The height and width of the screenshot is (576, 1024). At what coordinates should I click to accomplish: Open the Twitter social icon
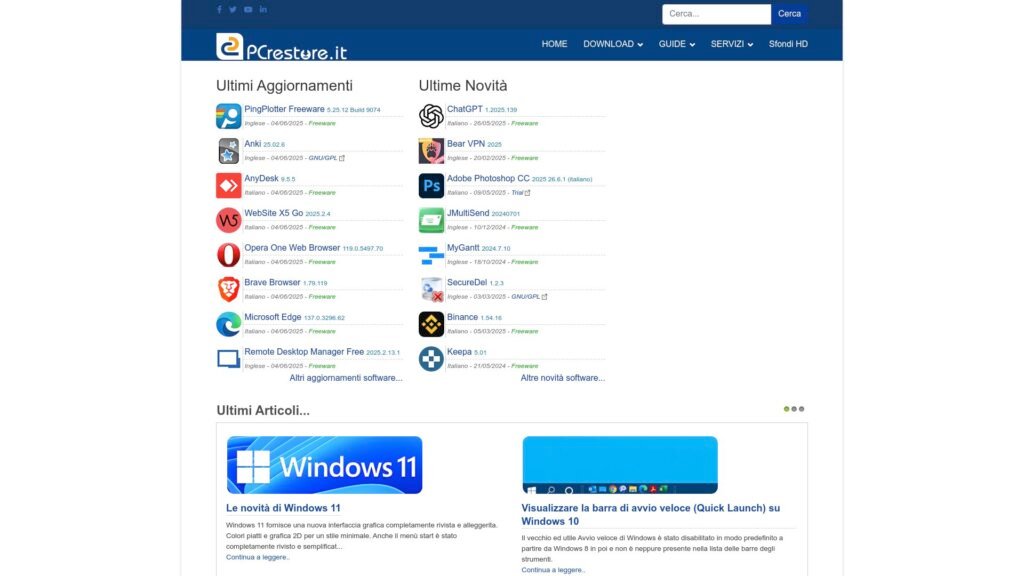[x=232, y=10]
